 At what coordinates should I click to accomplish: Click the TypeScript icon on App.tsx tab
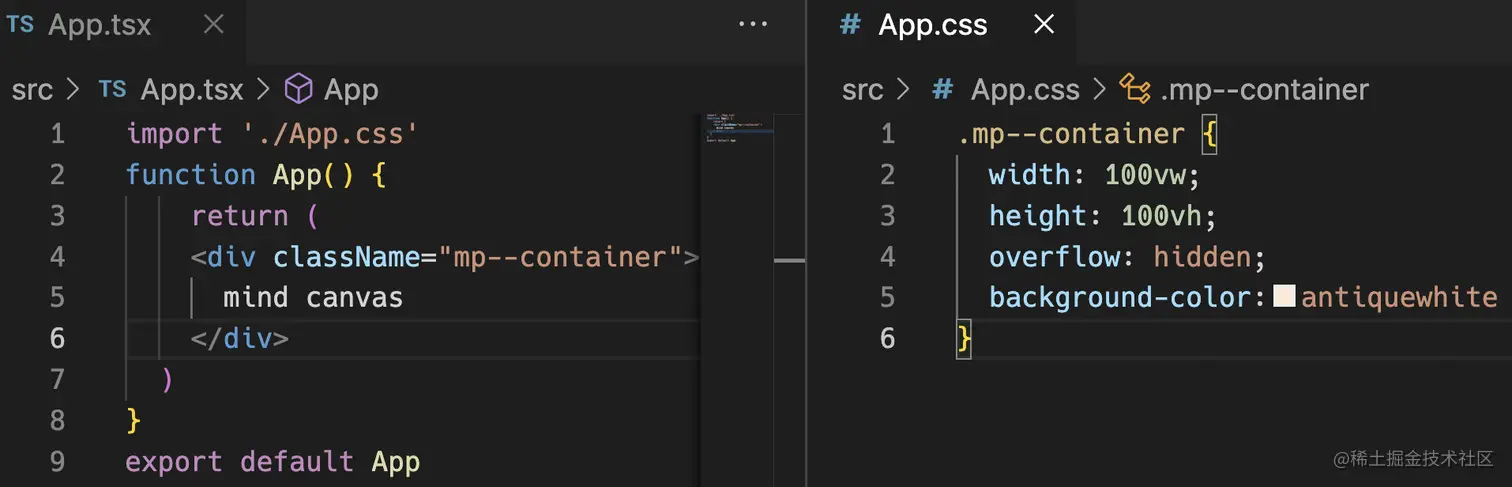tap(20, 25)
